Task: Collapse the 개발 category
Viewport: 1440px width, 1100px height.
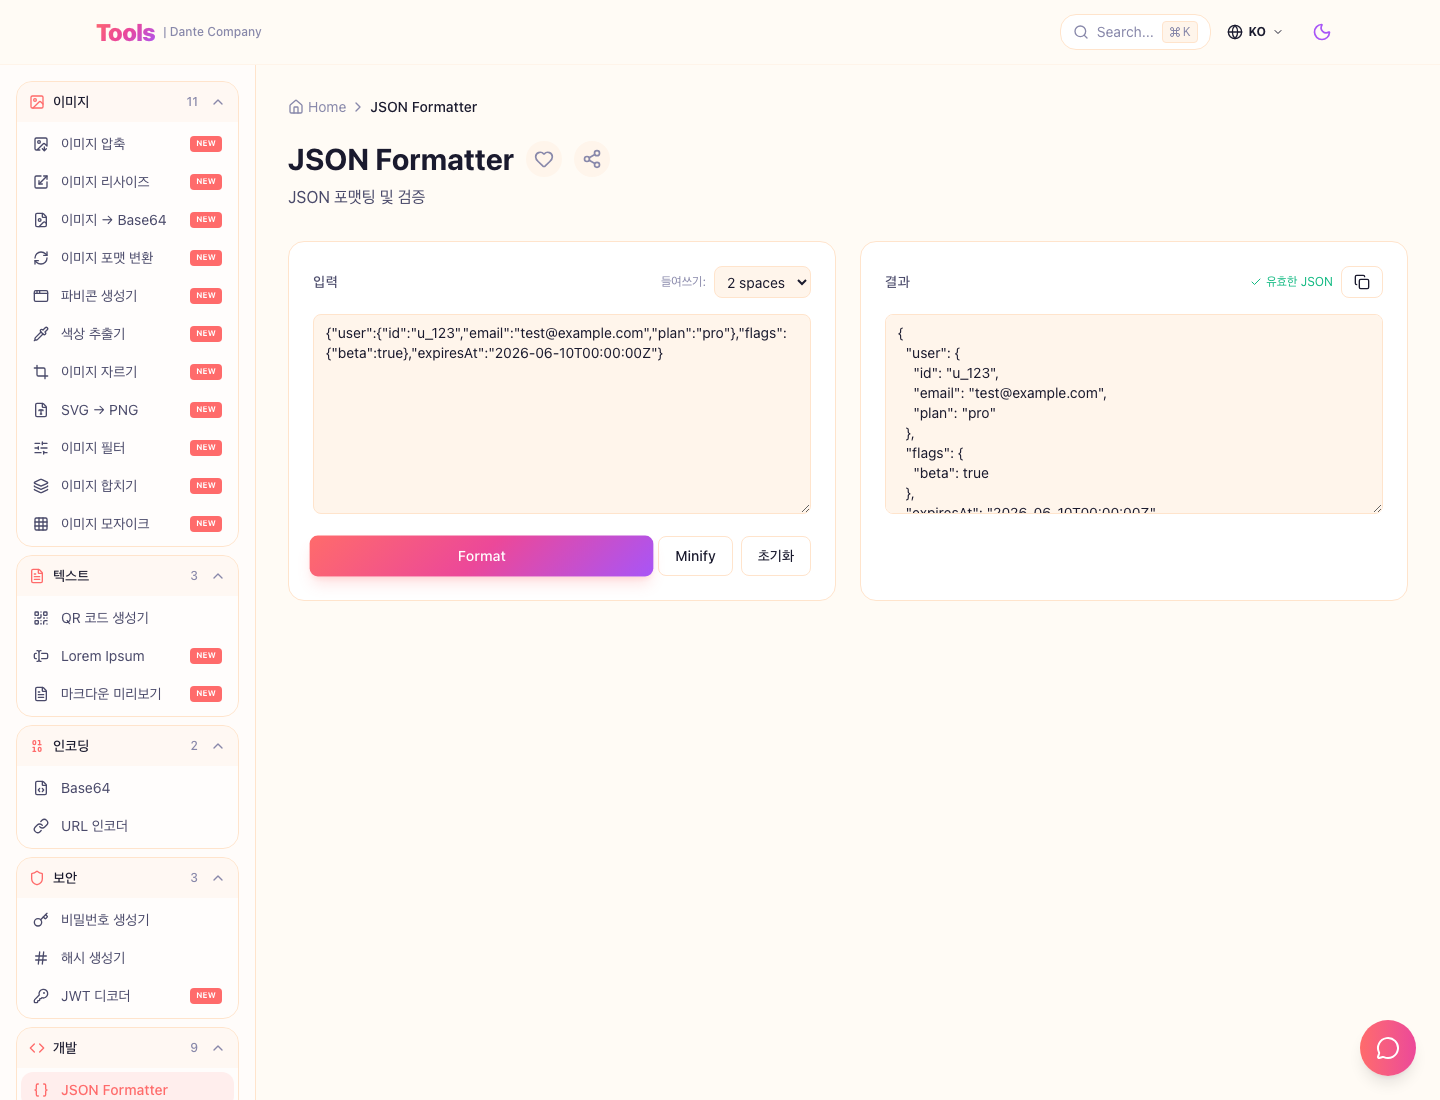Action: tap(218, 1048)
